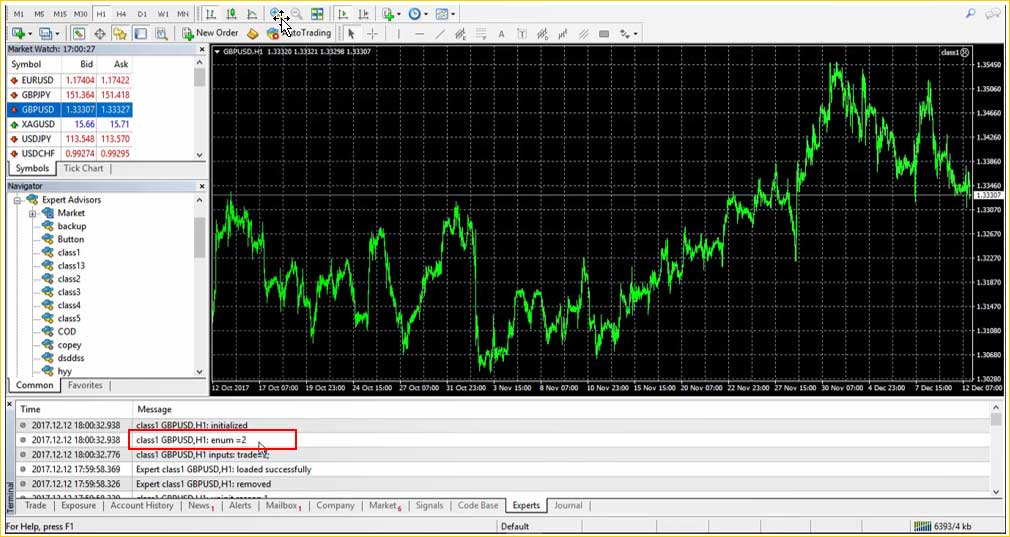This screenshot has width=1010, height=537.
Task: Open the Profiles dropdown arrow
Action: coord(57,33)
